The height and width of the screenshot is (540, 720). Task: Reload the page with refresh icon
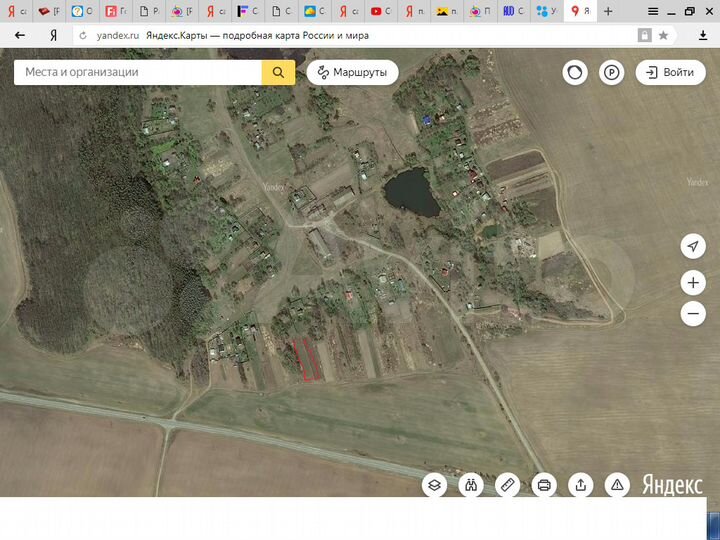pyautogui.click(x=83, y=35)
